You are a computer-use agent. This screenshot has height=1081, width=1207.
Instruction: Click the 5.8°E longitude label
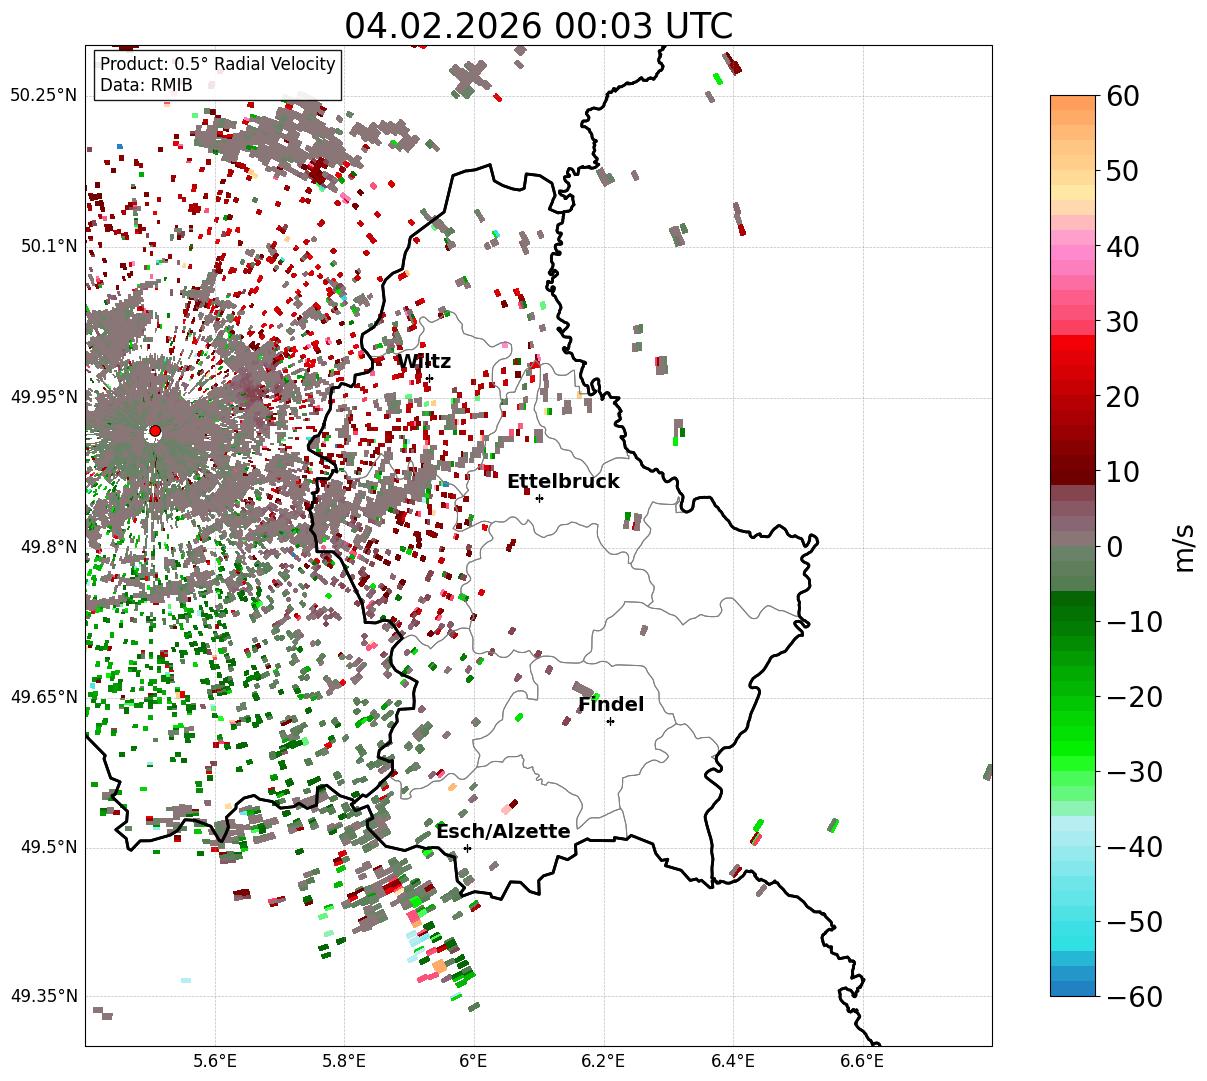pos(345,1061)
